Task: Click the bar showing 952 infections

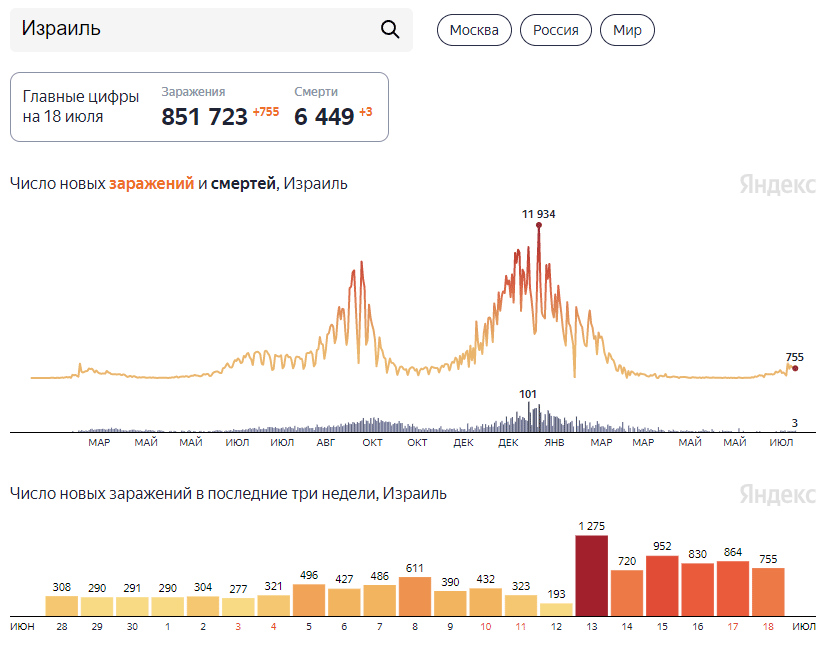Action: (662, 585)
